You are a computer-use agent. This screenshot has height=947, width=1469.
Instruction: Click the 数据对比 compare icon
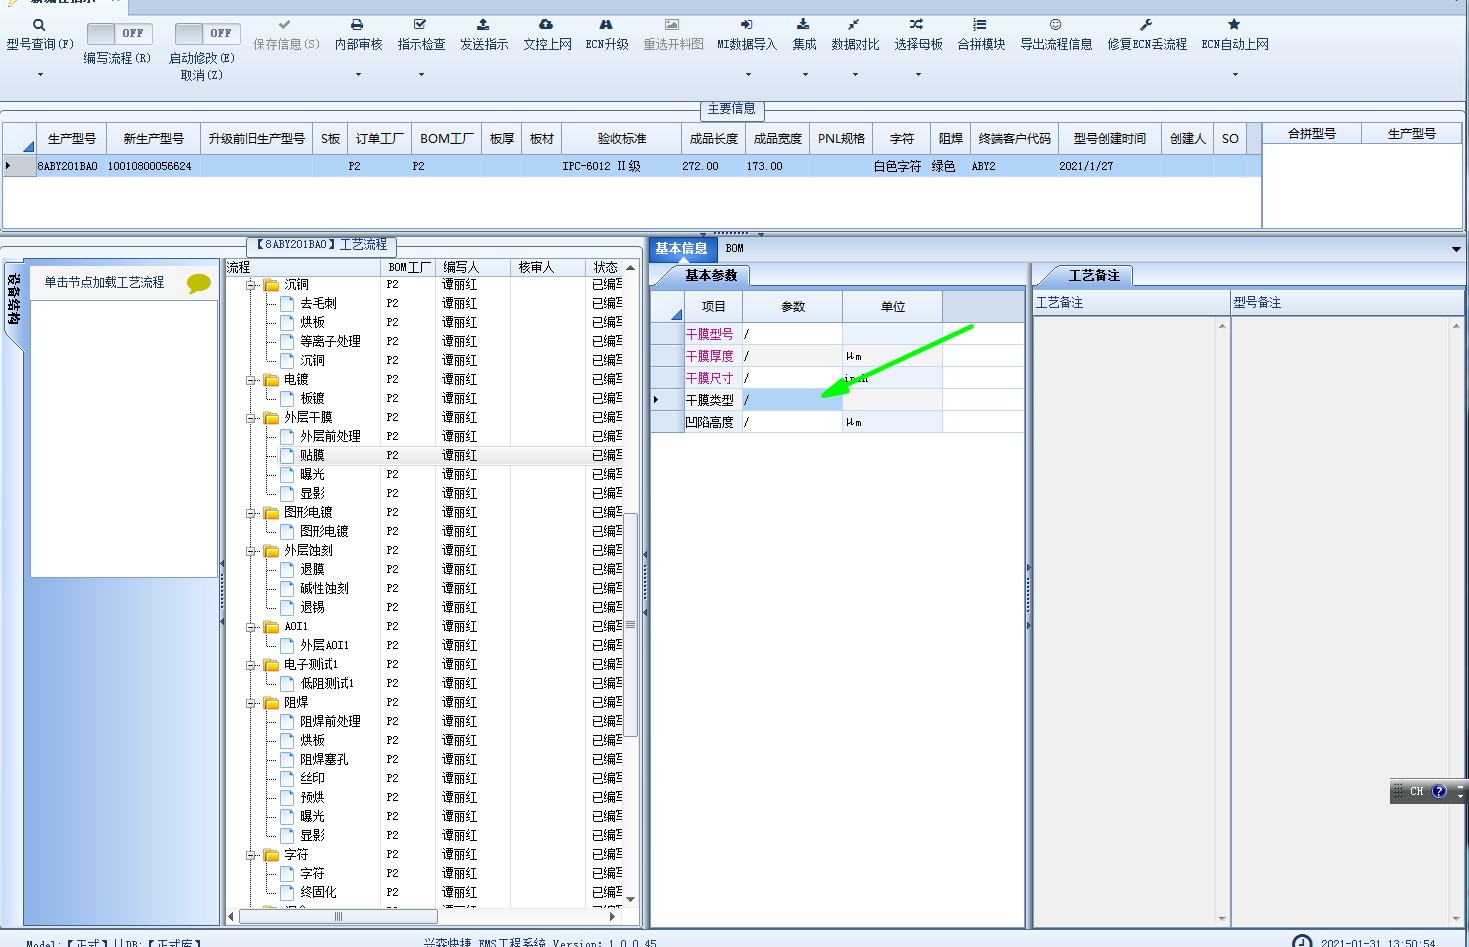click(854, 24)
